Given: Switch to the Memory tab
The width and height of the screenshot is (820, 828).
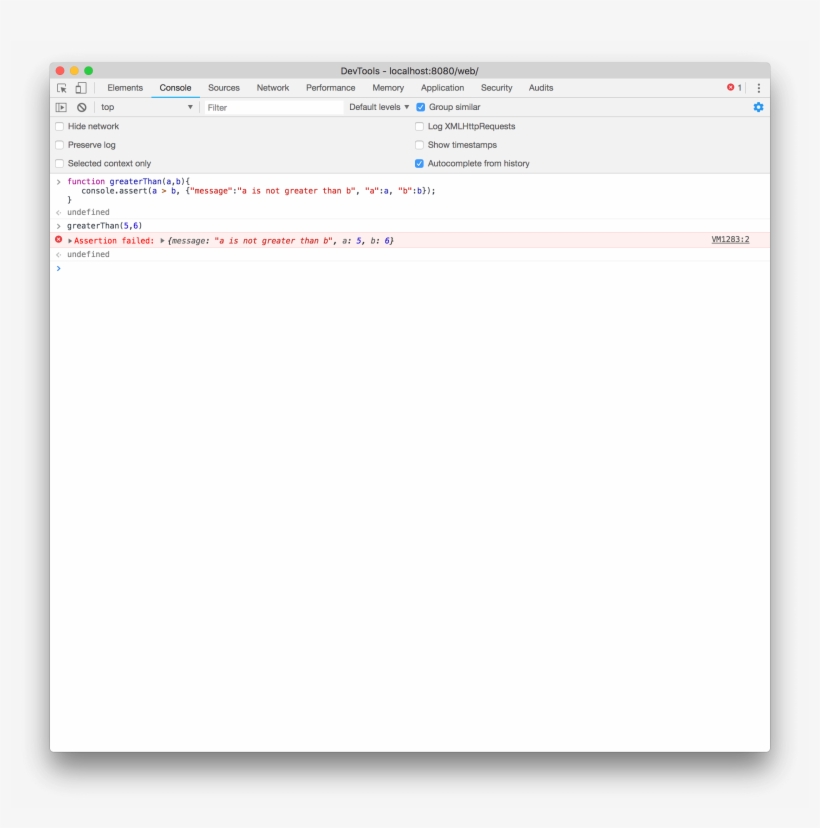Looking at the screenshot, I should pyautogui.click(x=388, y=87).
